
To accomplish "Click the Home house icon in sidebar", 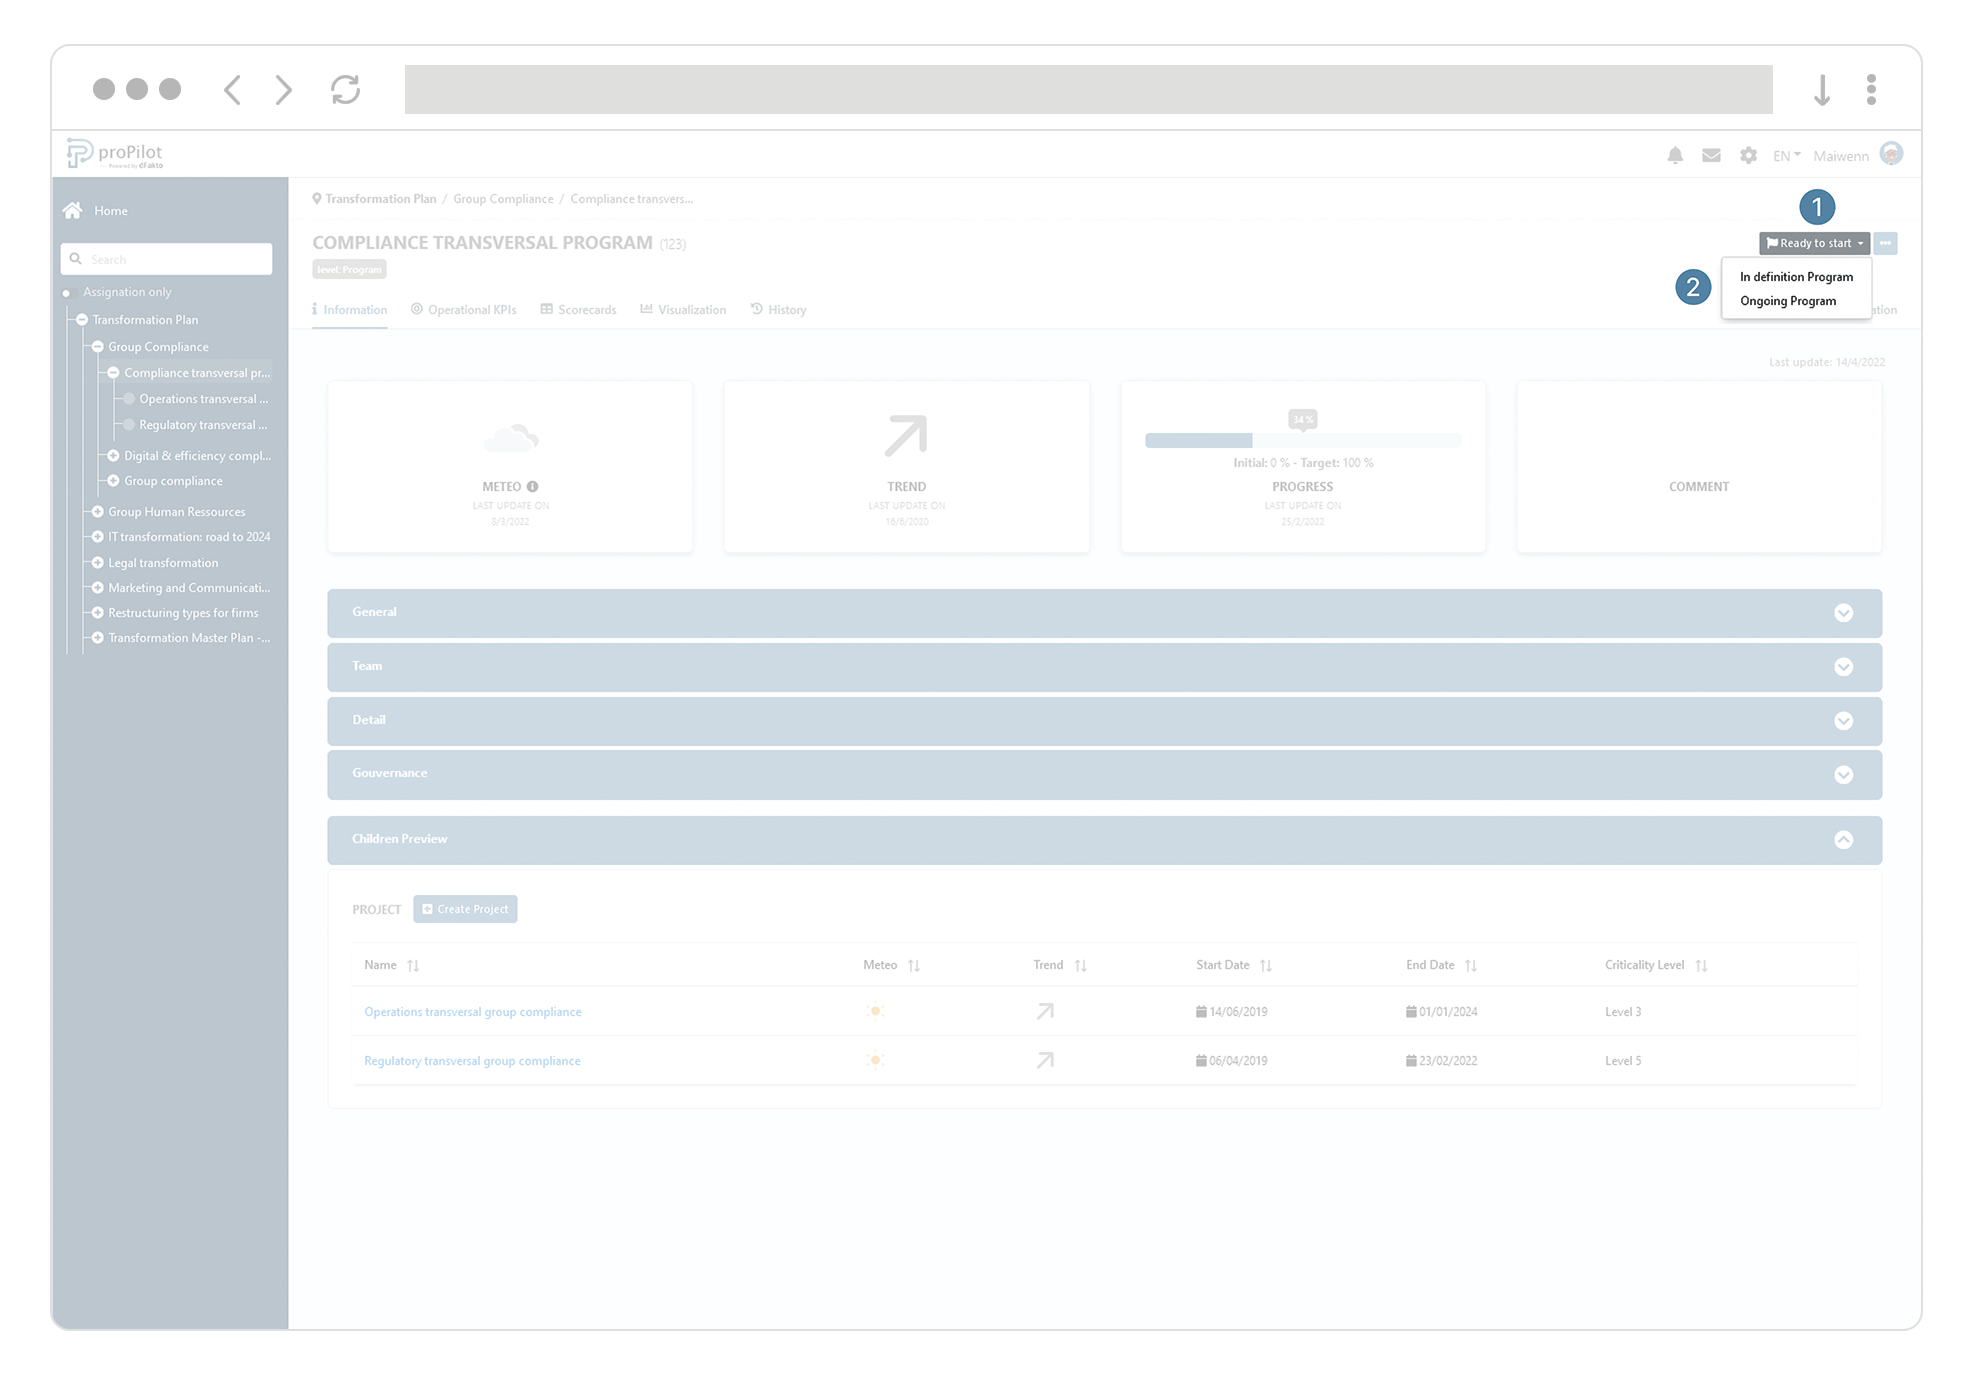I will (73, 210).
